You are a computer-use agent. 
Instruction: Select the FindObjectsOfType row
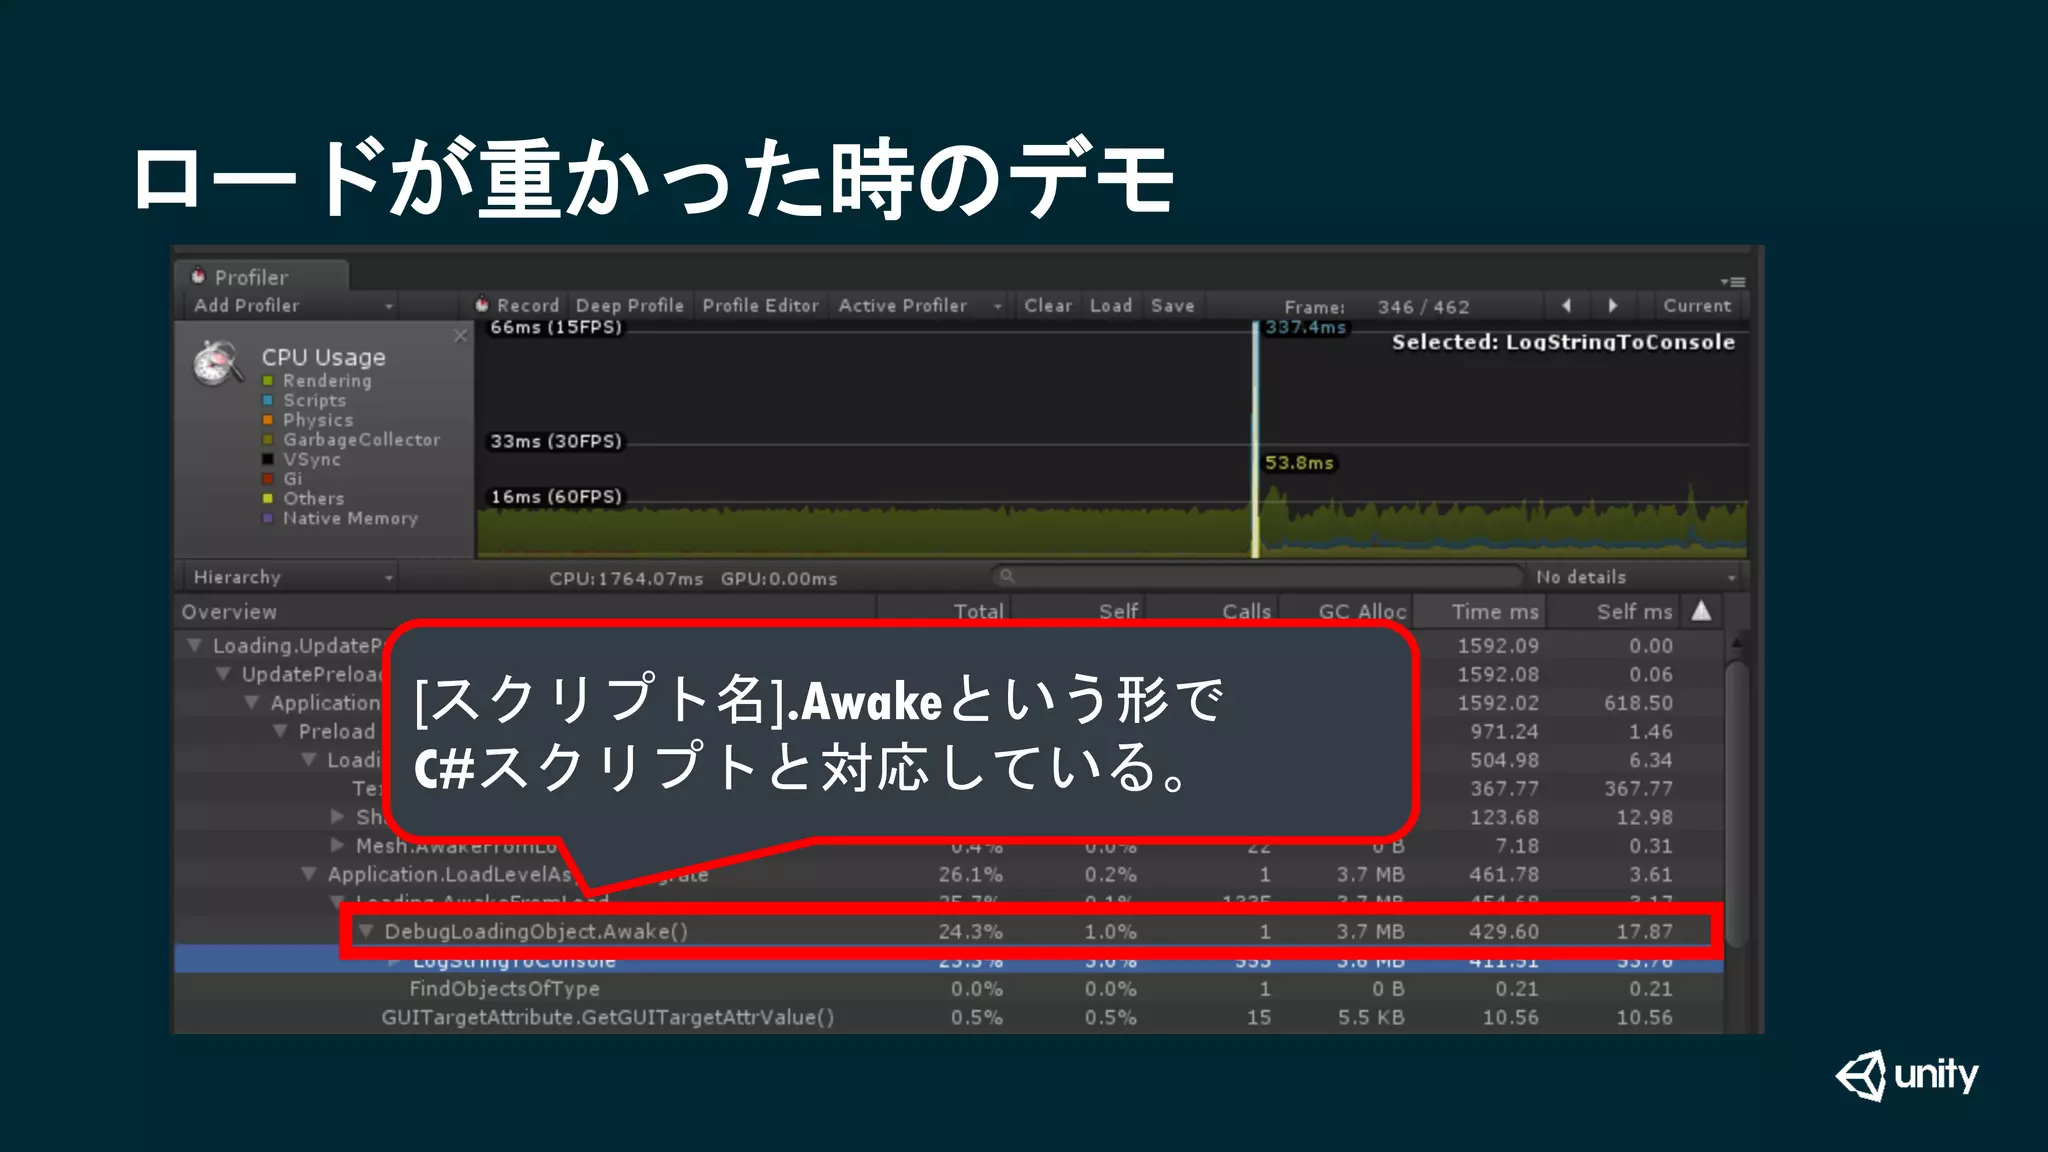[x=948, y=988]
